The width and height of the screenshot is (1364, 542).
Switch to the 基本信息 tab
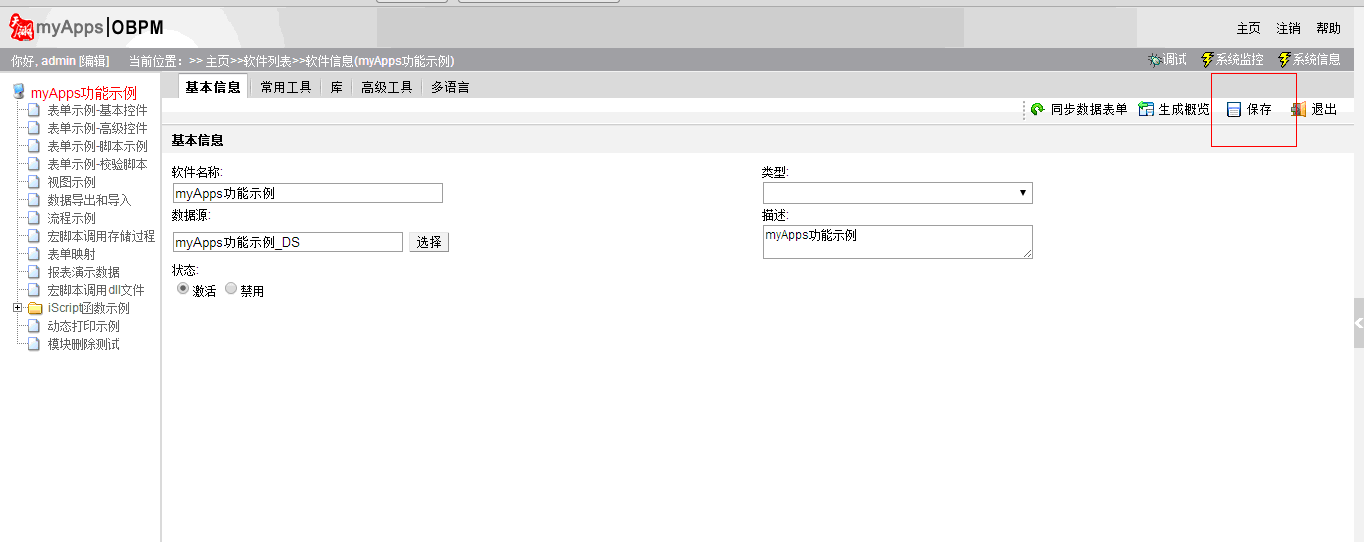(213, 87)
